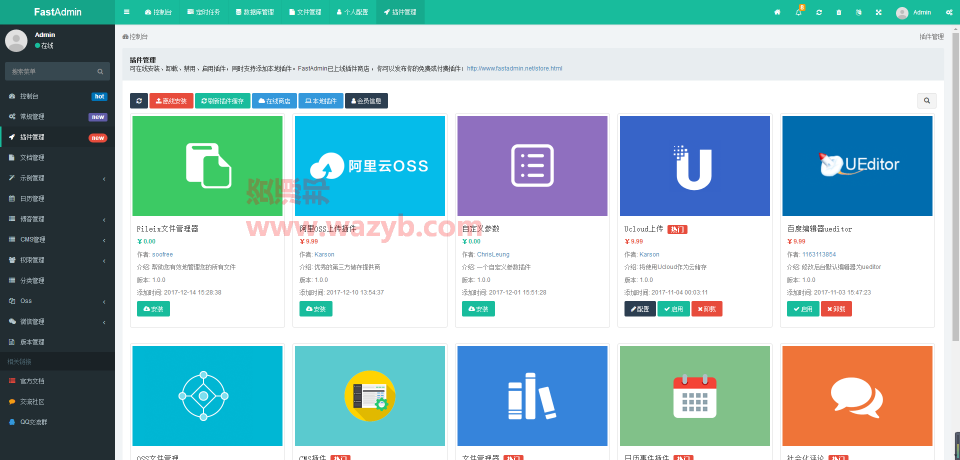Click the 阿里云OSS plugin thumbnail
960x460 pixels.
point(370,165)
